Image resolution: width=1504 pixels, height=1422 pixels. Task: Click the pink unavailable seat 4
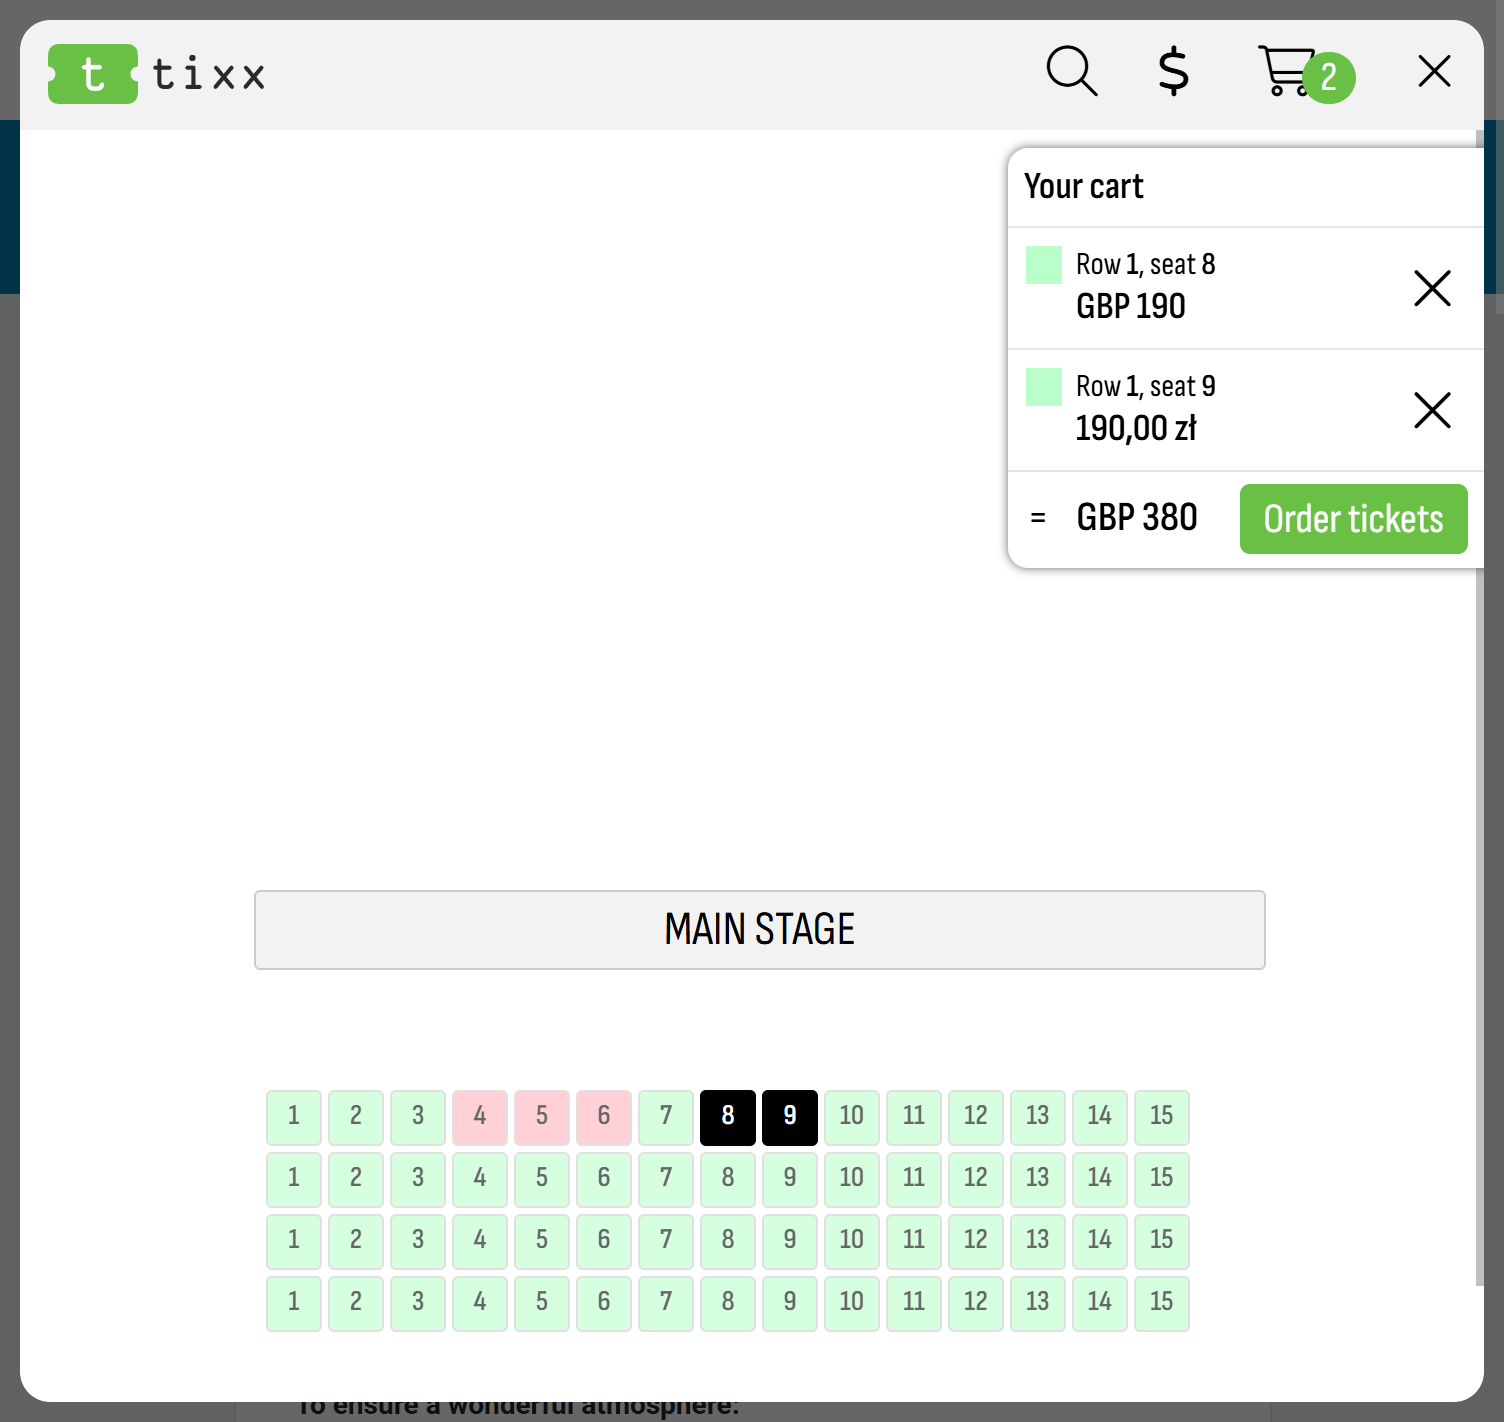[x=480, y=1117]
